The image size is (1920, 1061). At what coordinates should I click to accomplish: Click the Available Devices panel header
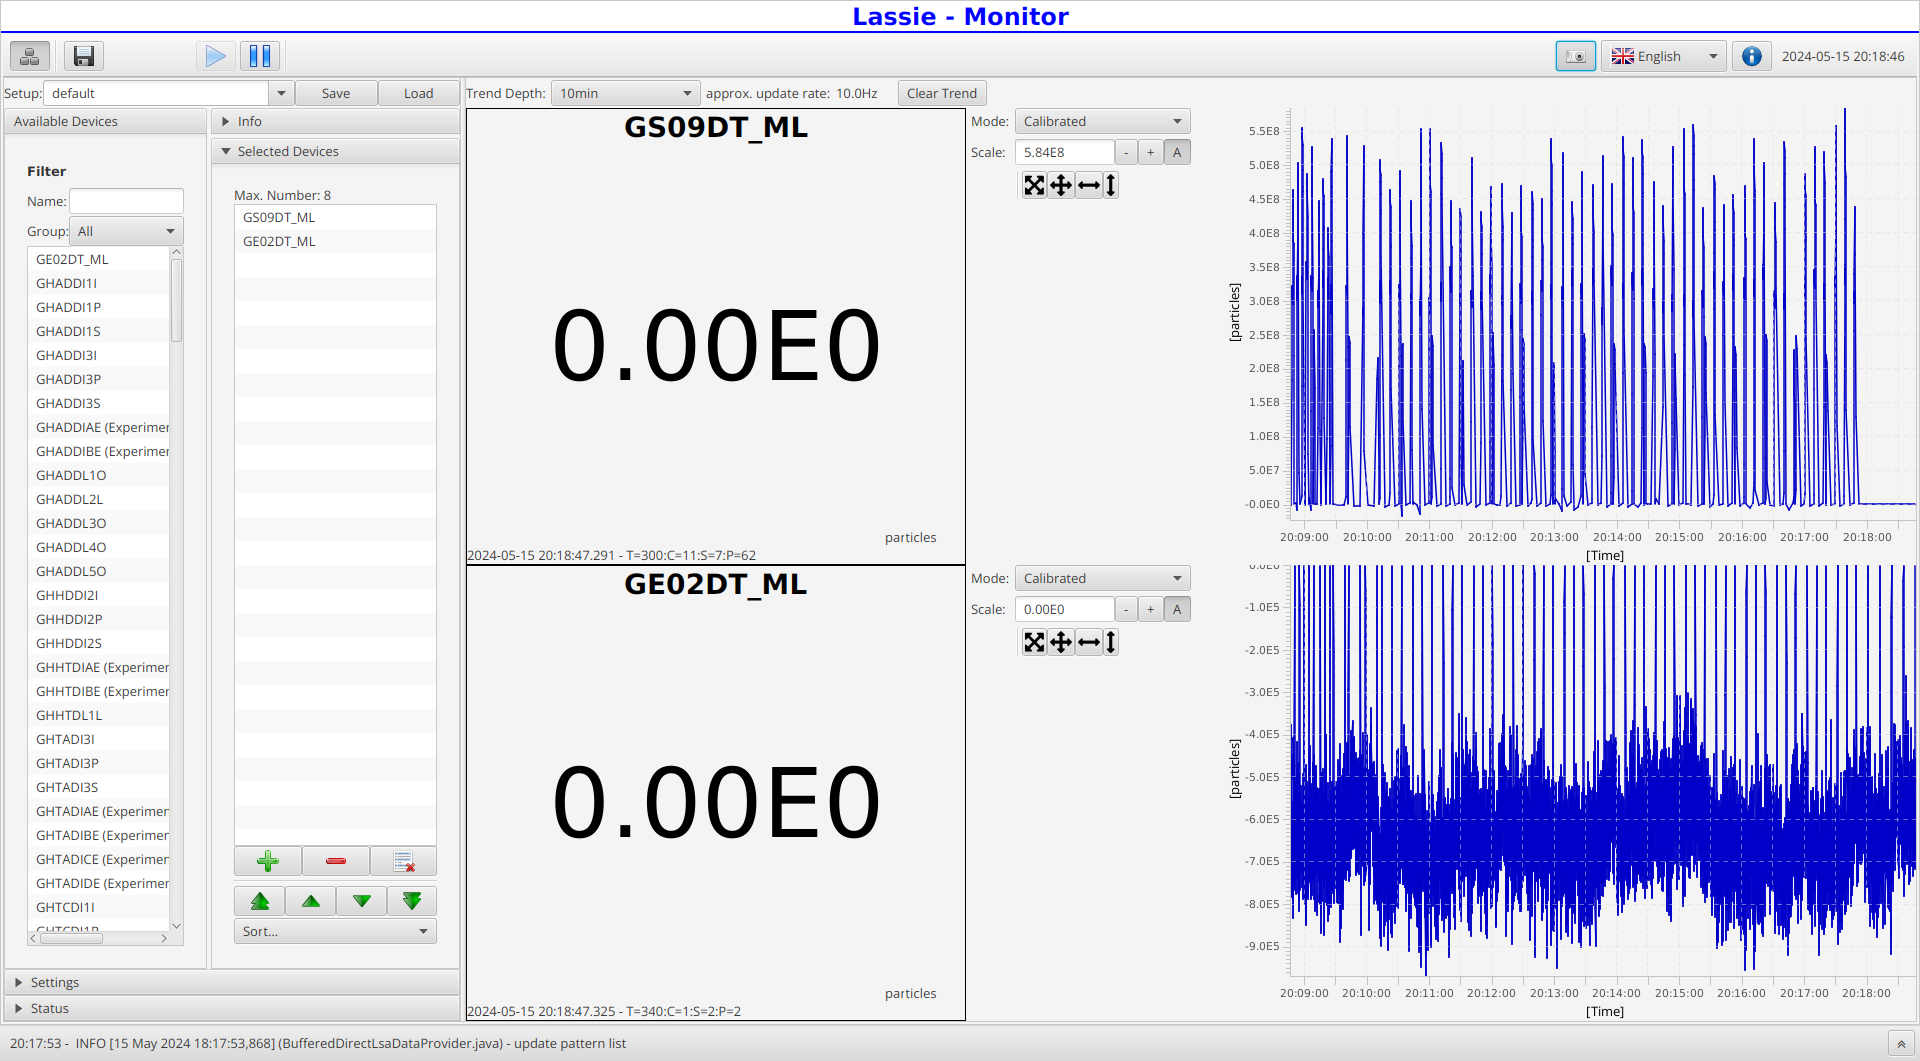pyautogui.click(x=105, y=121)
